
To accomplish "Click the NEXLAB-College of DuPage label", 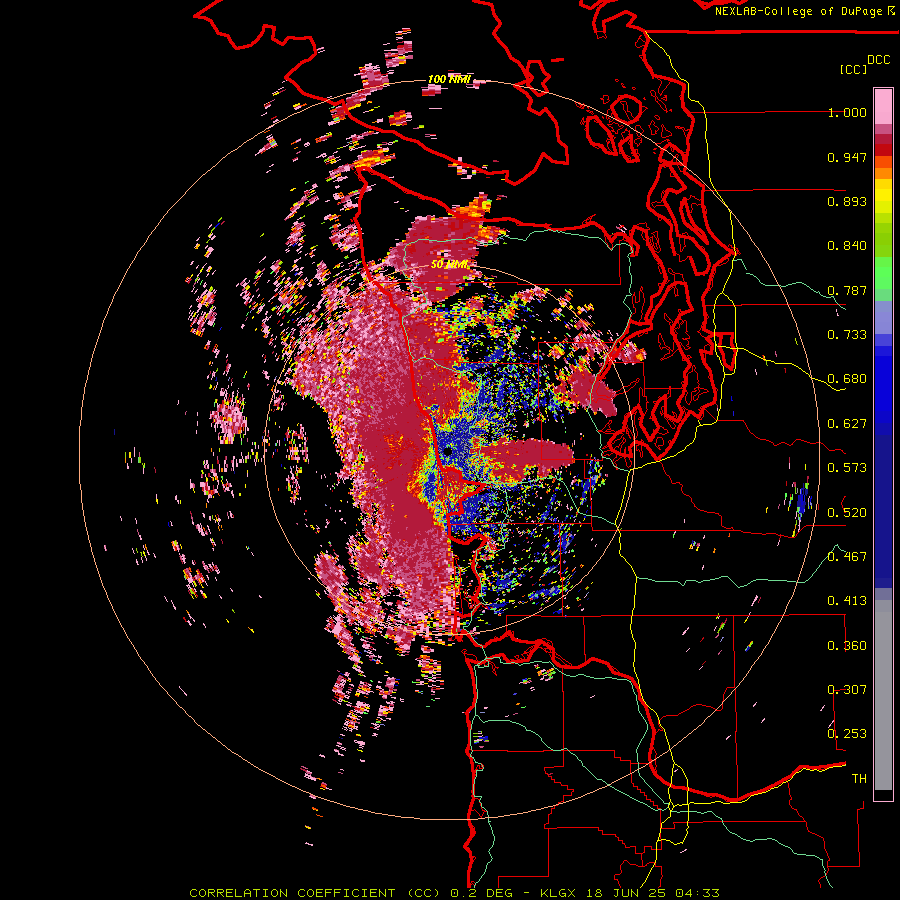I will (798, 11).
